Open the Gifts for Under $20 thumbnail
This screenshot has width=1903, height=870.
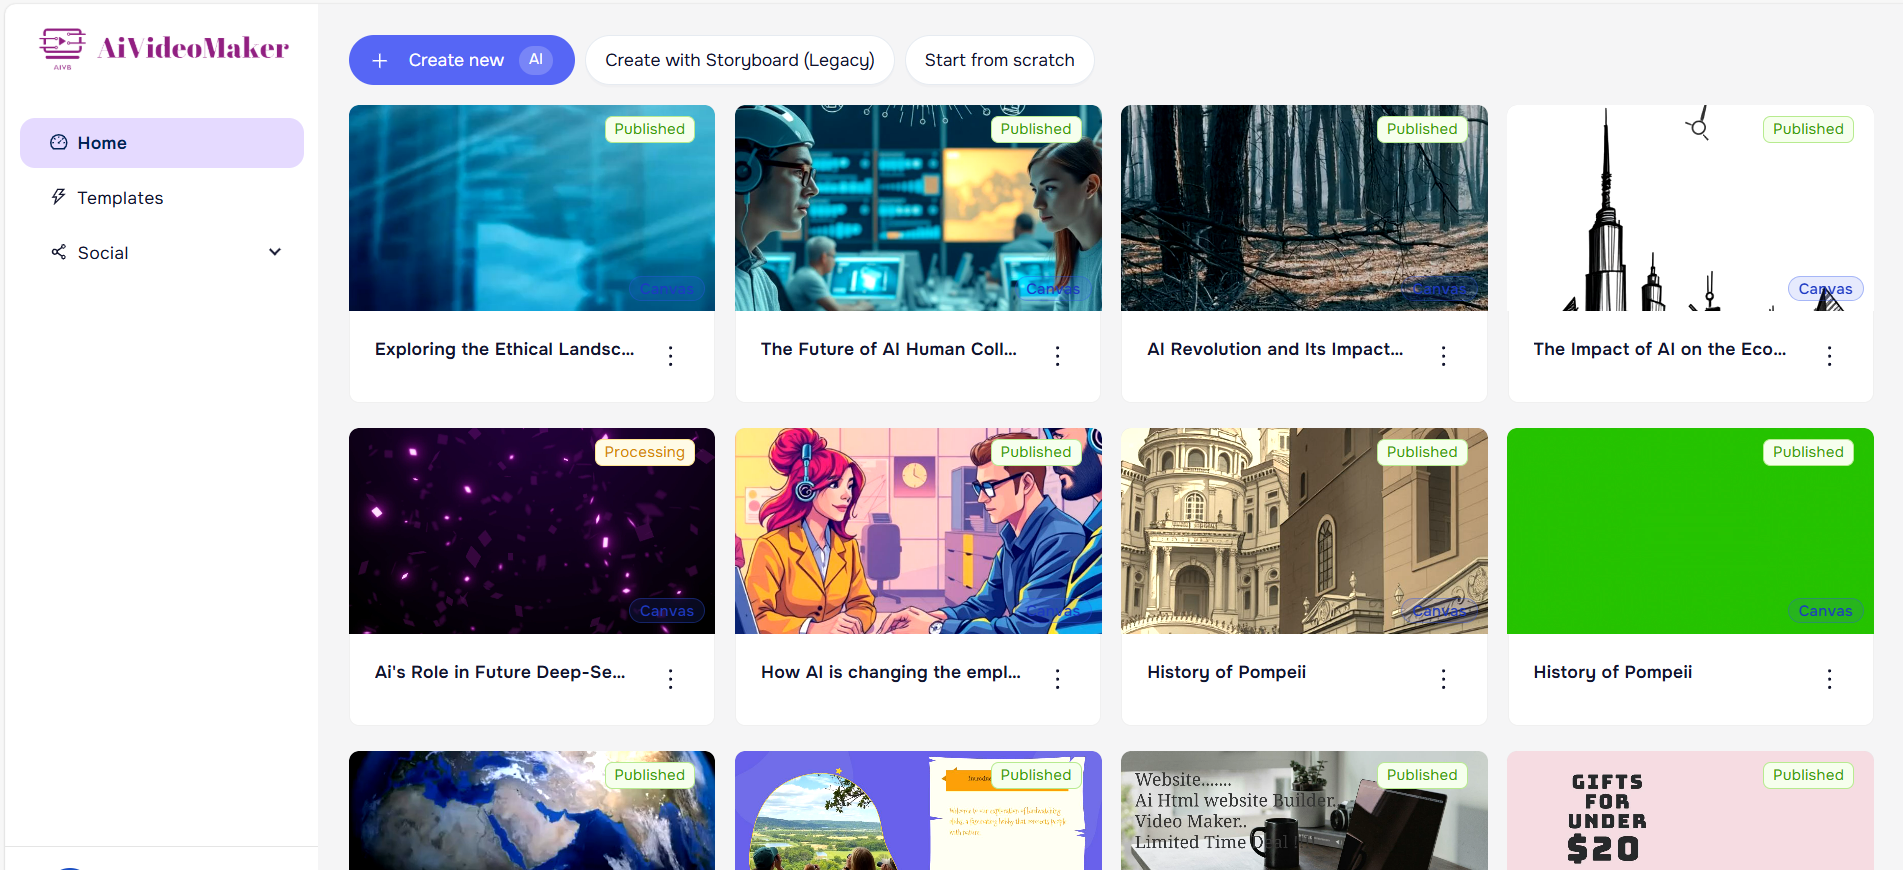click(1690, 810)
